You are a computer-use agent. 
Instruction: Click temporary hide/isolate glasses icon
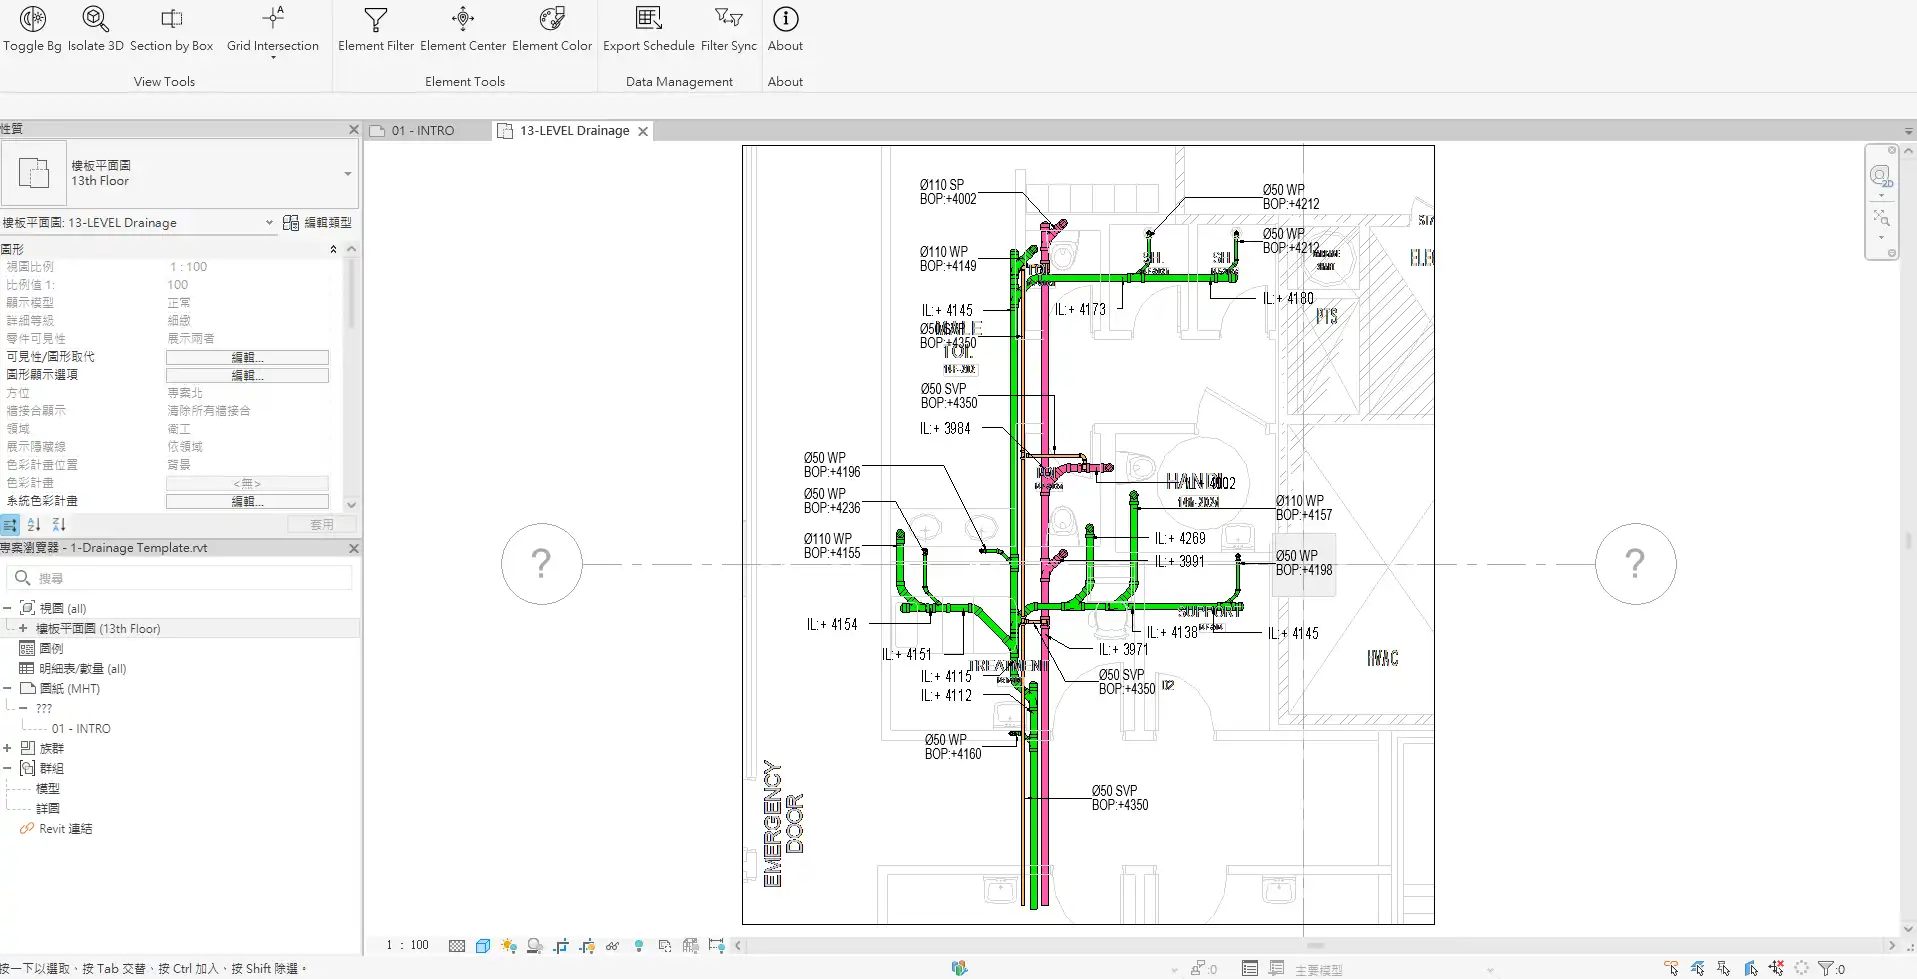612,945
